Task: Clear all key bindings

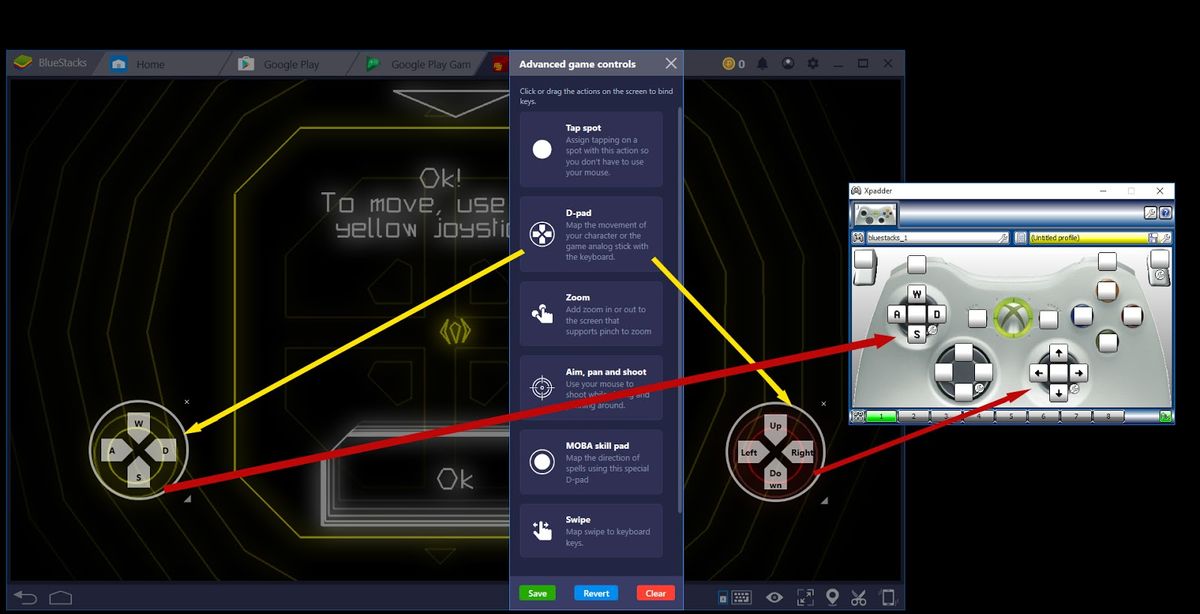Action: pyautogui.click(x=655, y=592)
